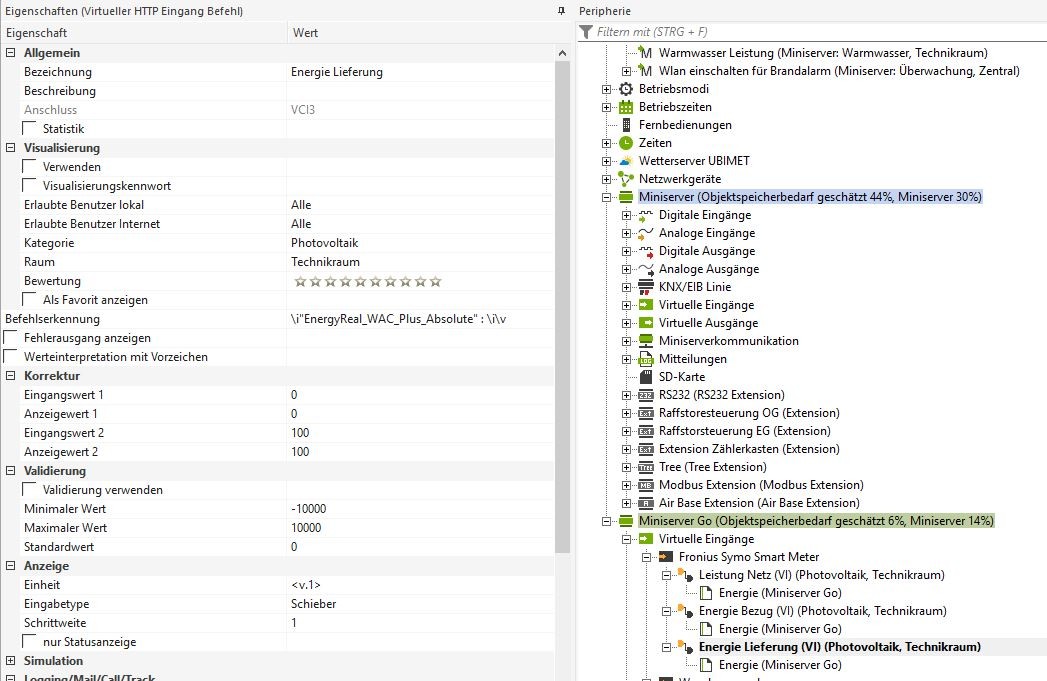The width and height of the screenshot is (1047, 681).
Task: Set the Bewertung star rating
Action: click(367, 282)
